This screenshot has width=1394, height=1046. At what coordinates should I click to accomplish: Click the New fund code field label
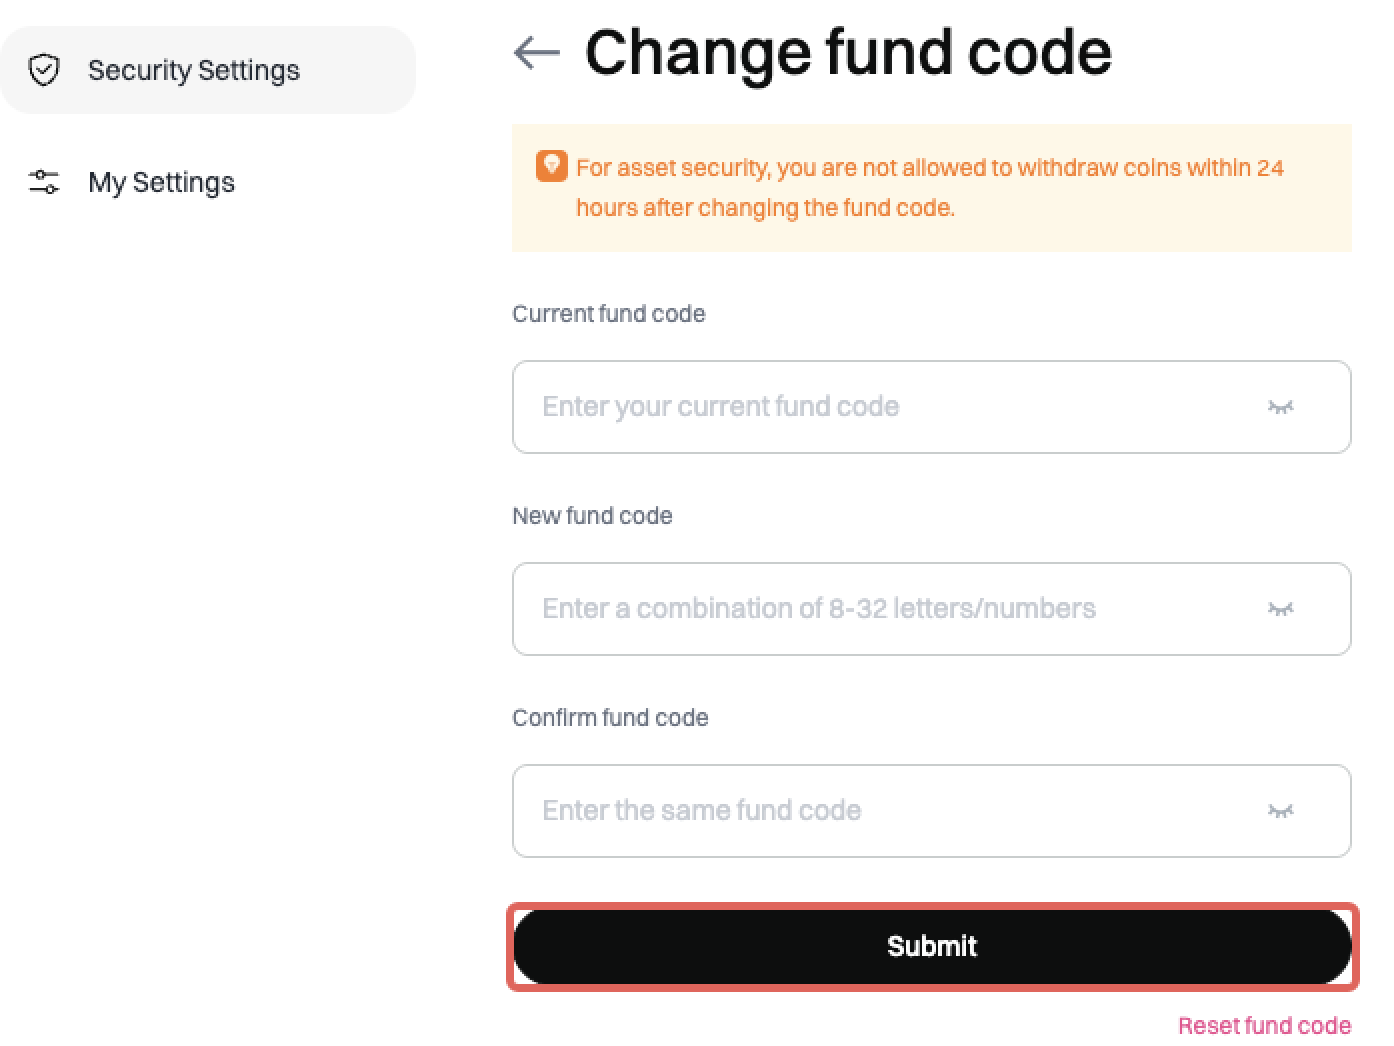[592, 516]
